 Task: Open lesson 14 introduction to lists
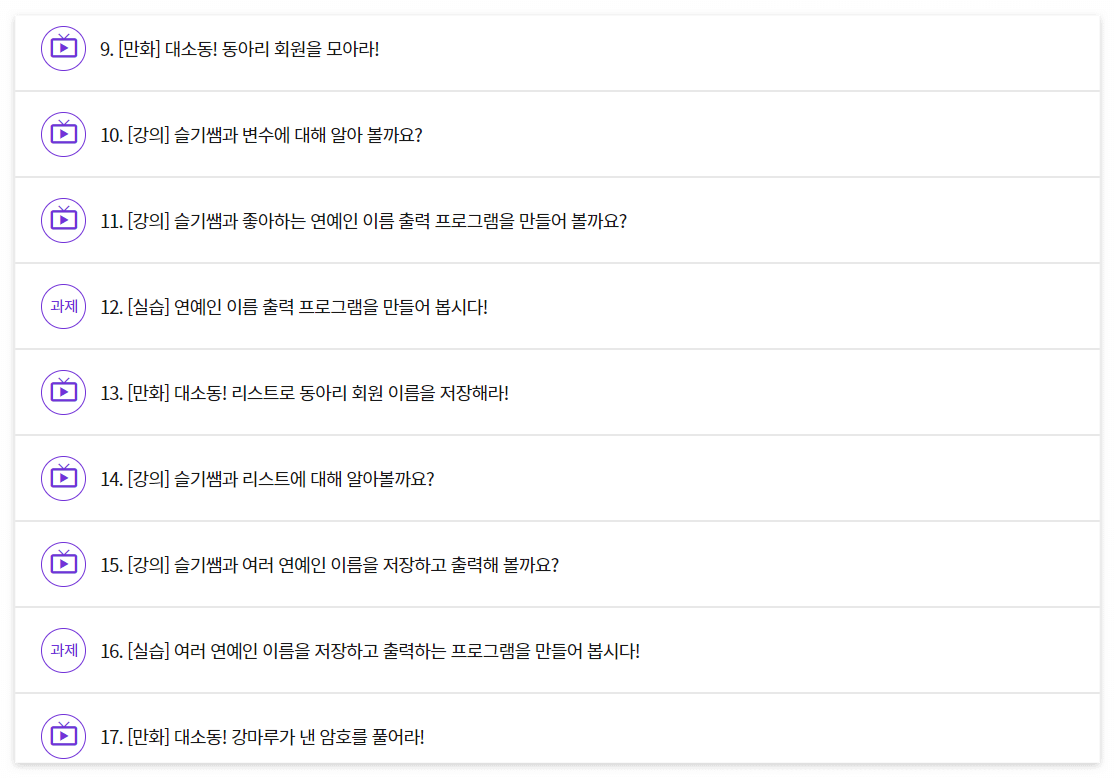(x=270, y=477)
